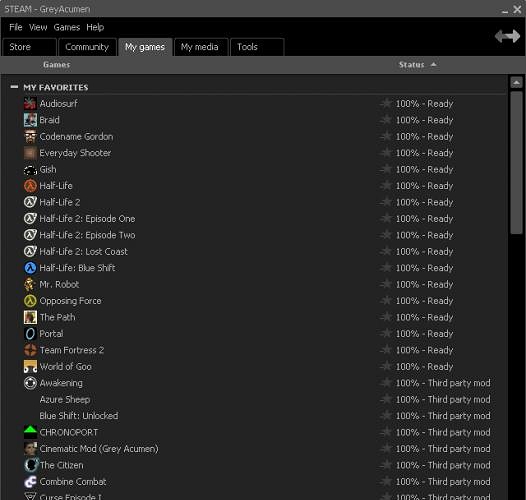
Task: Click the Half-Life 2: Episode Two icon
Action: click(x=30, y=235)
